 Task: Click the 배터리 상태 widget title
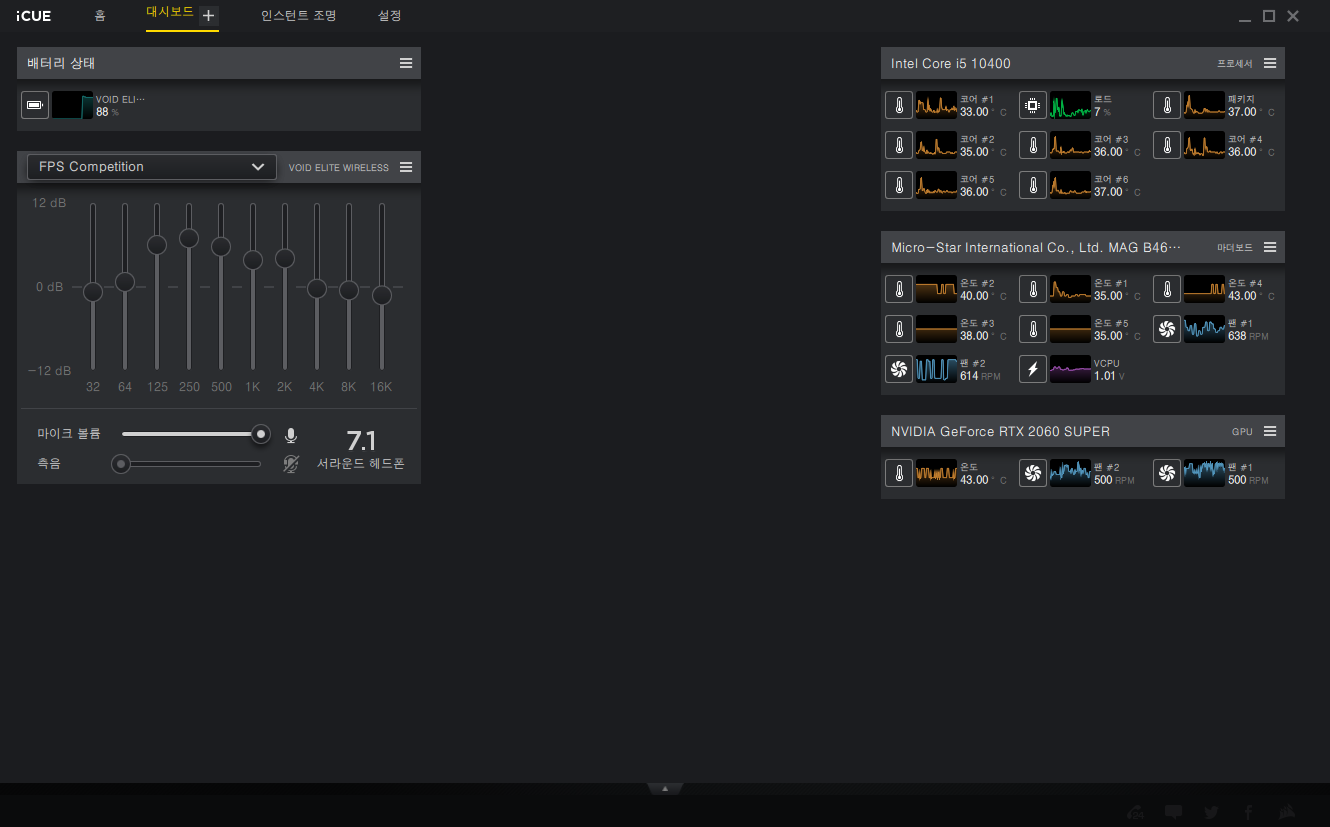(61, 63)
